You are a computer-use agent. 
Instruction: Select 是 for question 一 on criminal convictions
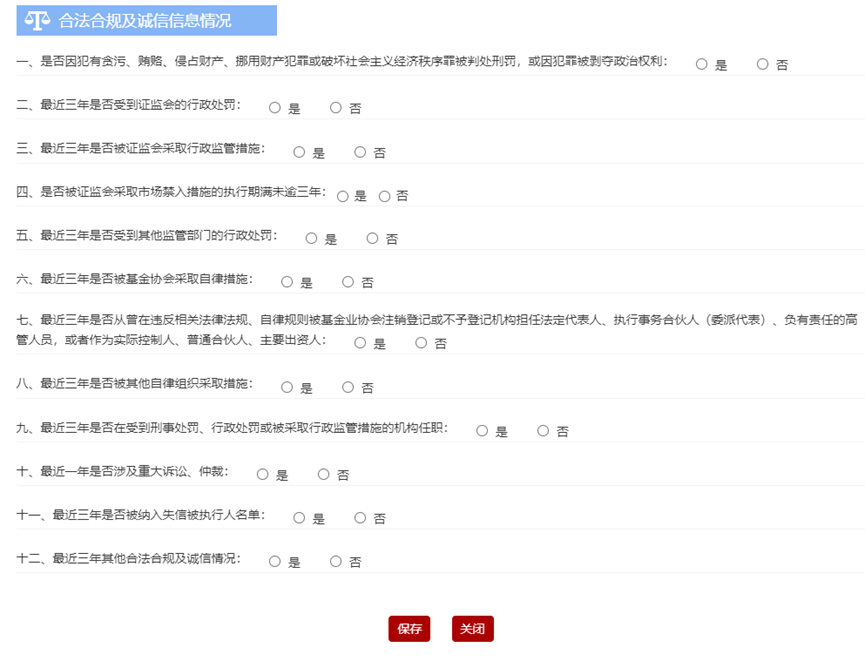[702, 64]
